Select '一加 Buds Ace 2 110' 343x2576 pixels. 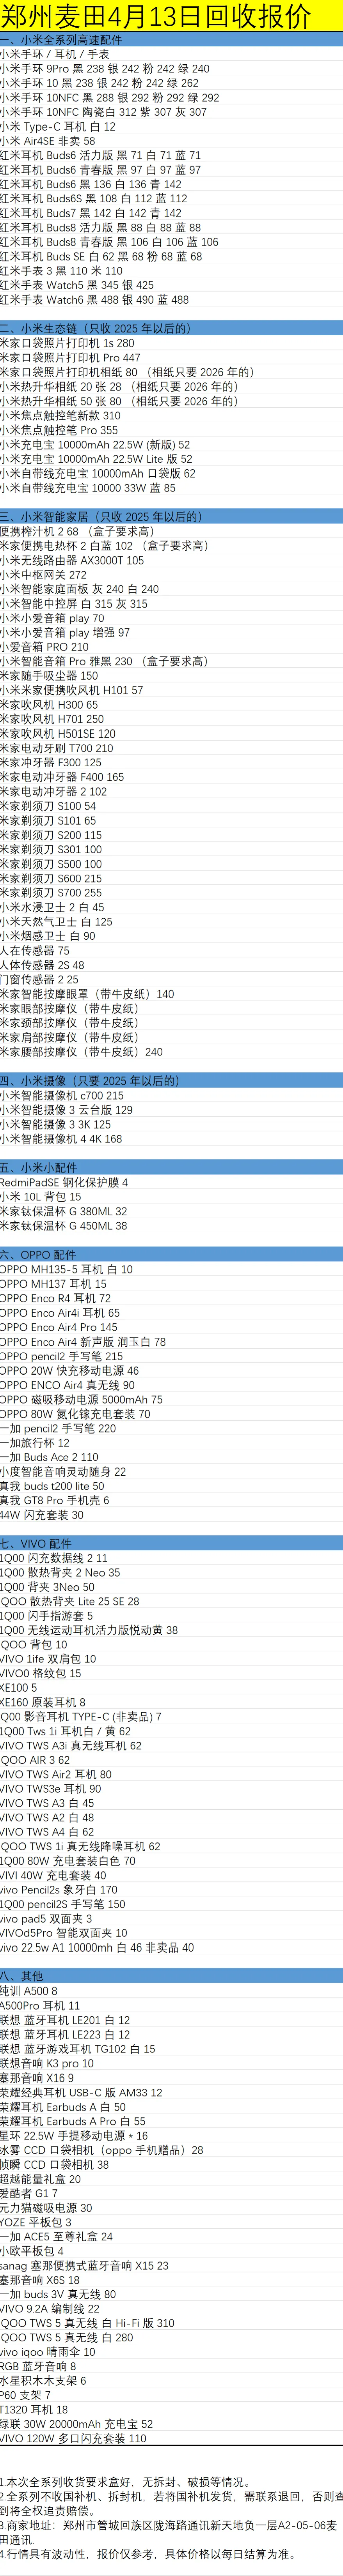(x=49, y=1458)
